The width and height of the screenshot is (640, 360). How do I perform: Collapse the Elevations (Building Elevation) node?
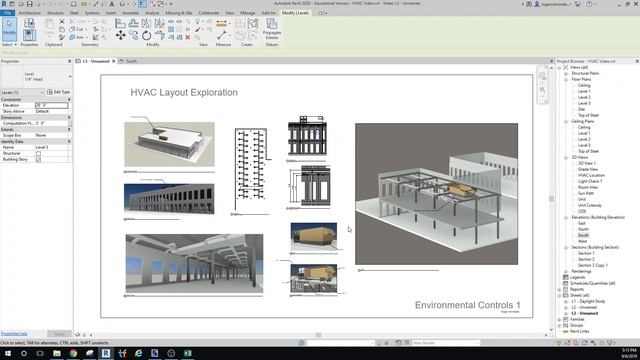click(x=566, y=218)
